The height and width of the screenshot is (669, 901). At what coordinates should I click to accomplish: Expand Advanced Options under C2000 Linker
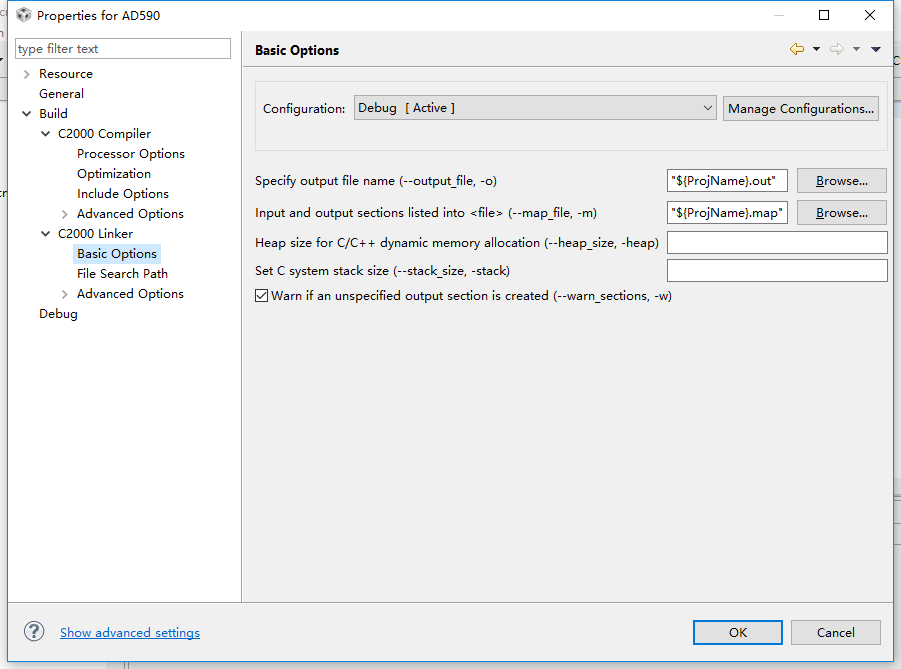pyautogui.click(x=65, y=294)
